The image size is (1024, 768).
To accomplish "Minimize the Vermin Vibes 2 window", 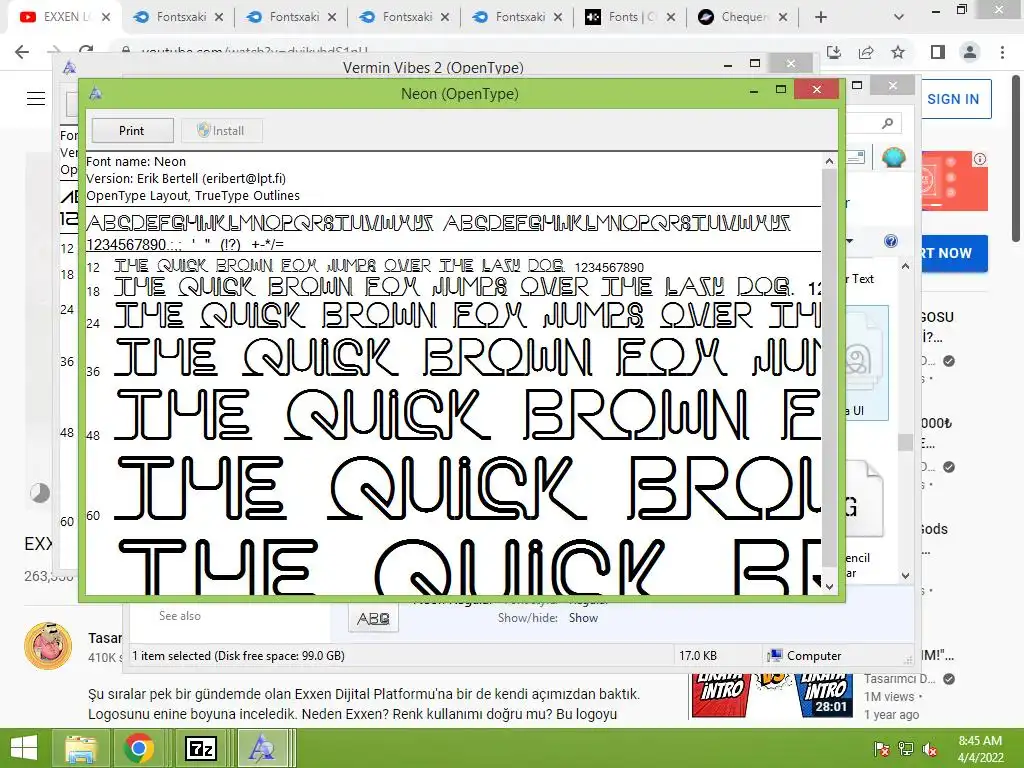I will [728, 63].
